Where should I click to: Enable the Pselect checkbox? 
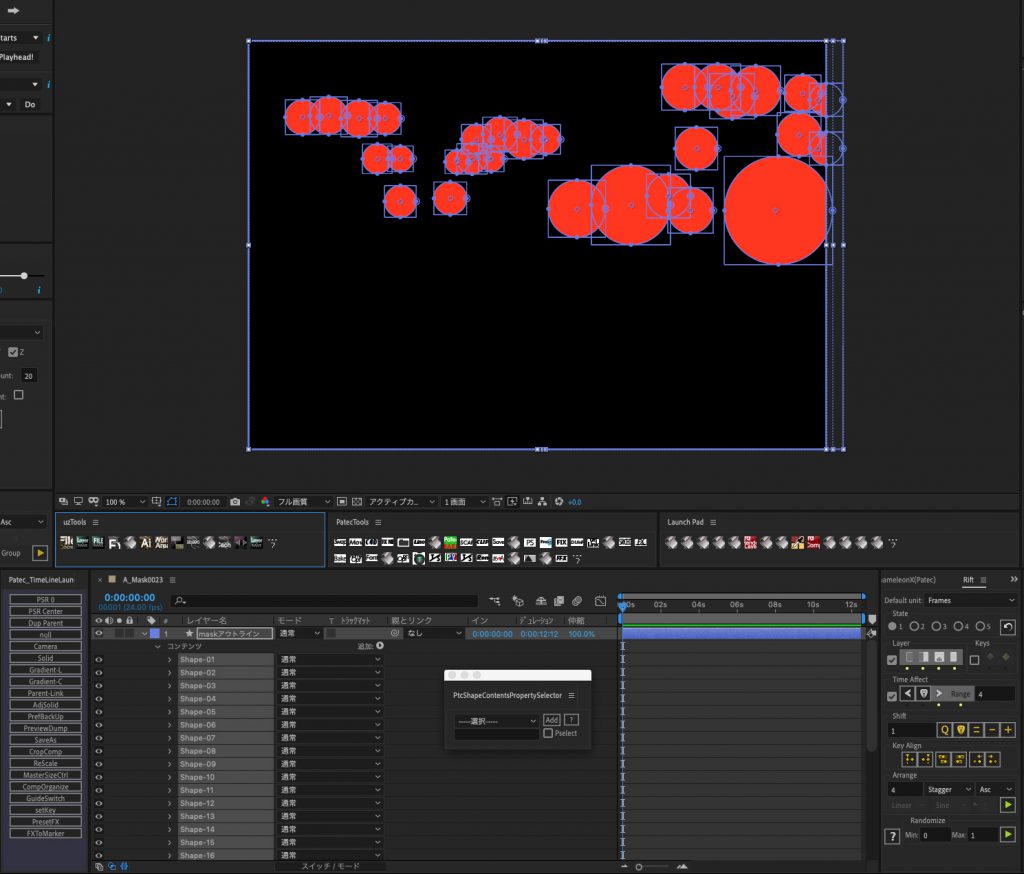548,733
